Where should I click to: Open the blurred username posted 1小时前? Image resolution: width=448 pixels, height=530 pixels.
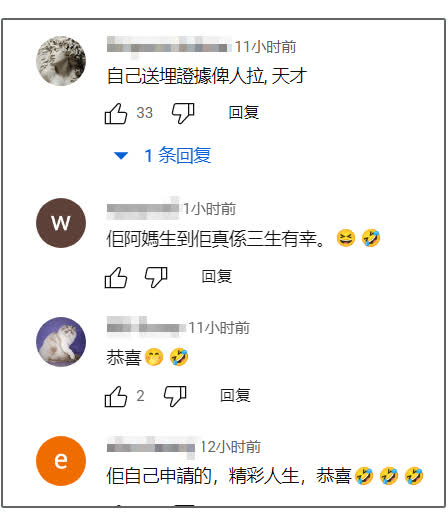[143, 208]
